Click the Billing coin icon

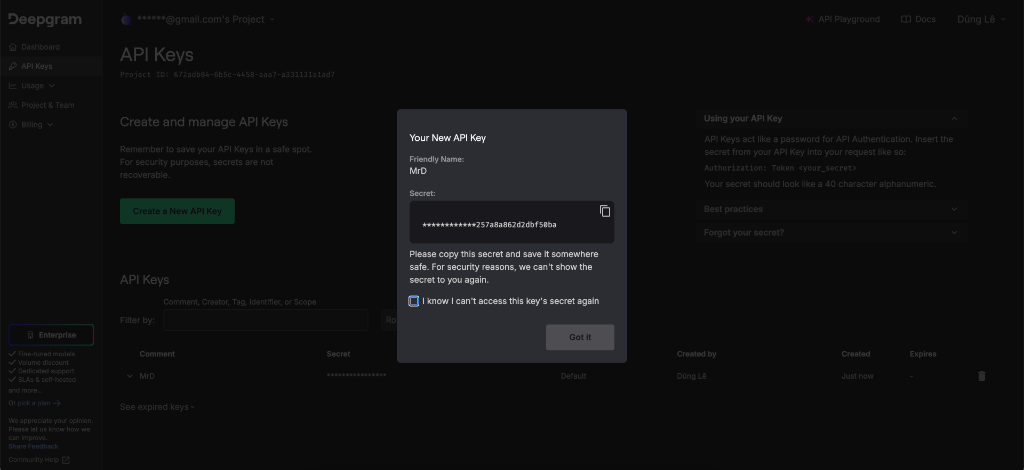point(13,124)
